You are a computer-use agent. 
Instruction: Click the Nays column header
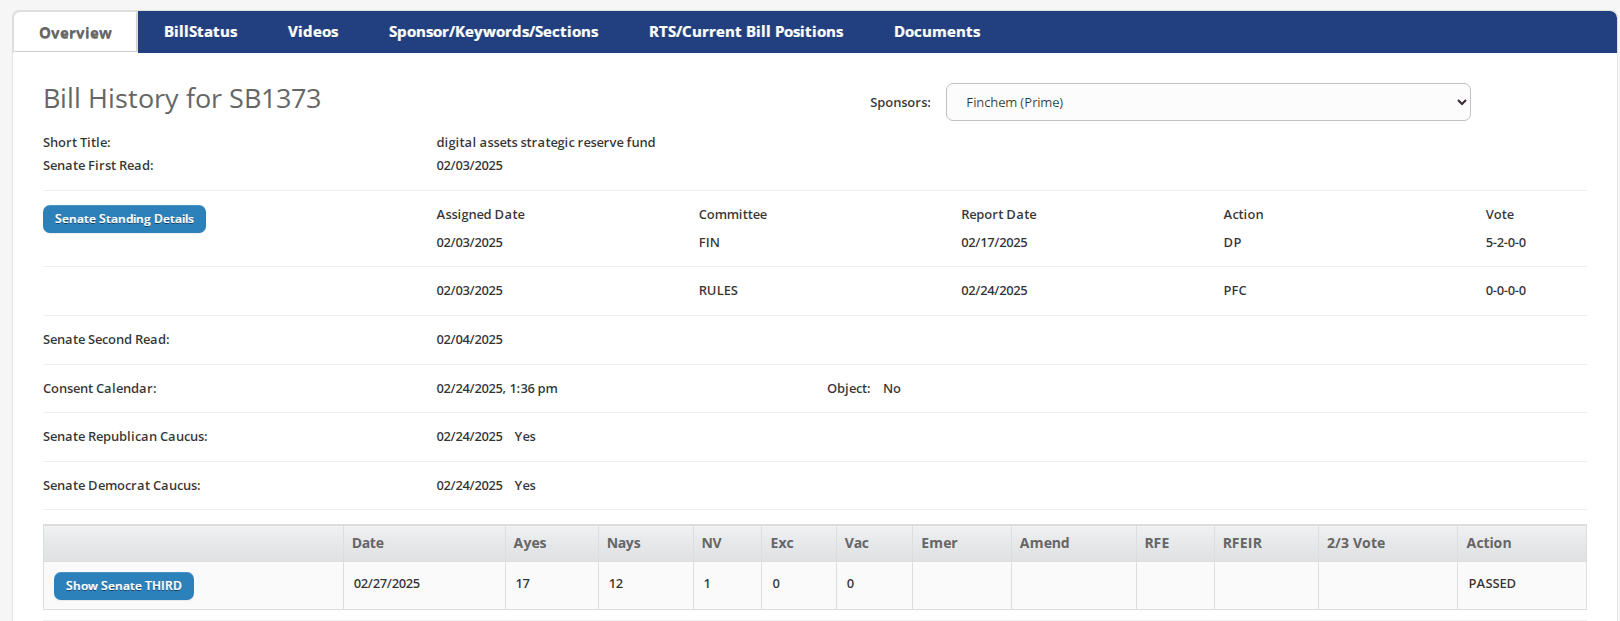point(623,543)
